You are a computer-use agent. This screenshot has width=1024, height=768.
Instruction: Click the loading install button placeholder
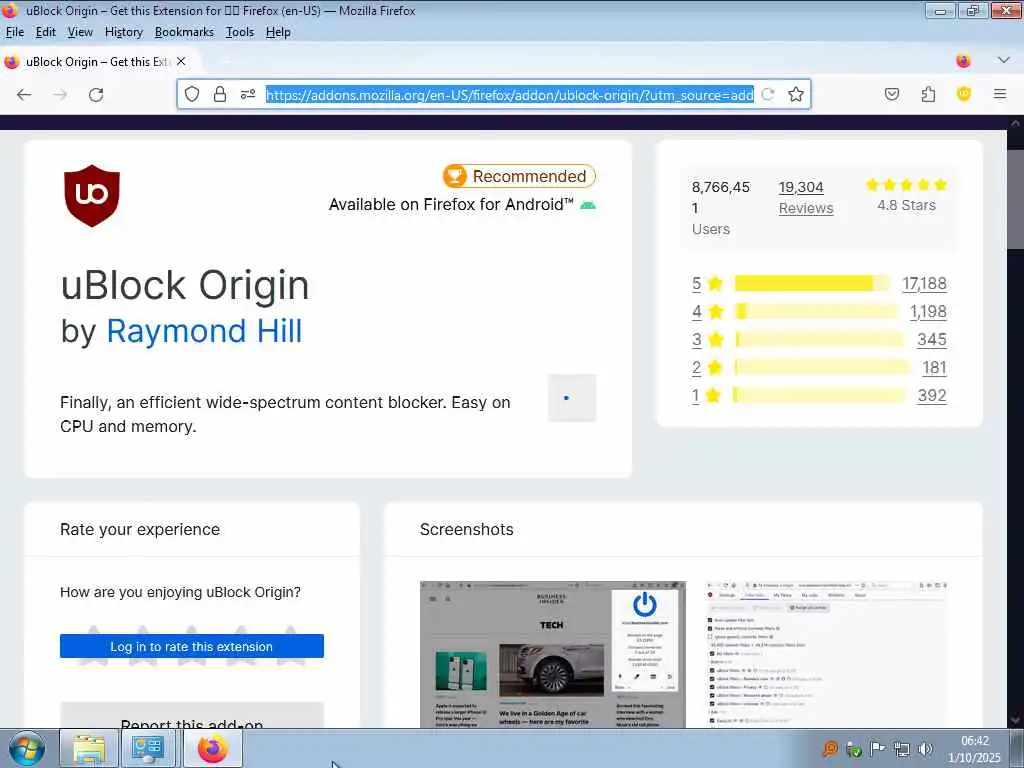(572, 398)
